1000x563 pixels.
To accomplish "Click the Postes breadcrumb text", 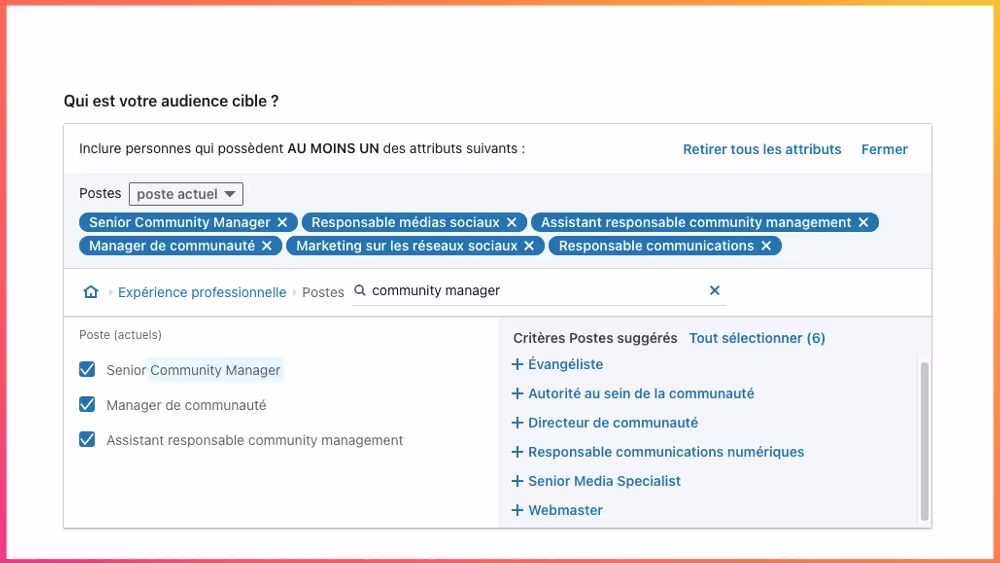I will tap(323, 293).
